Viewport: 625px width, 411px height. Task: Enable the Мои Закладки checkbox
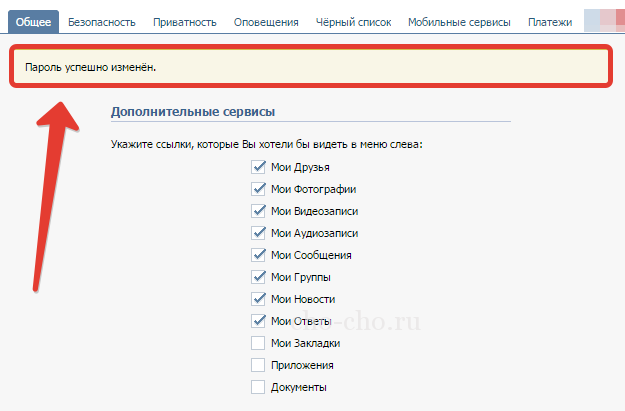point(258,343)
